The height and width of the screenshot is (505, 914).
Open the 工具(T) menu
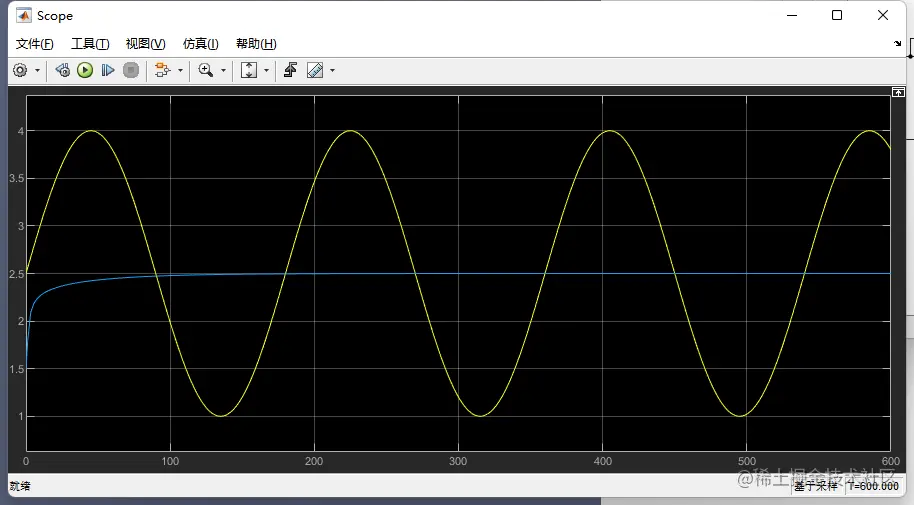[x=90, y=44]
